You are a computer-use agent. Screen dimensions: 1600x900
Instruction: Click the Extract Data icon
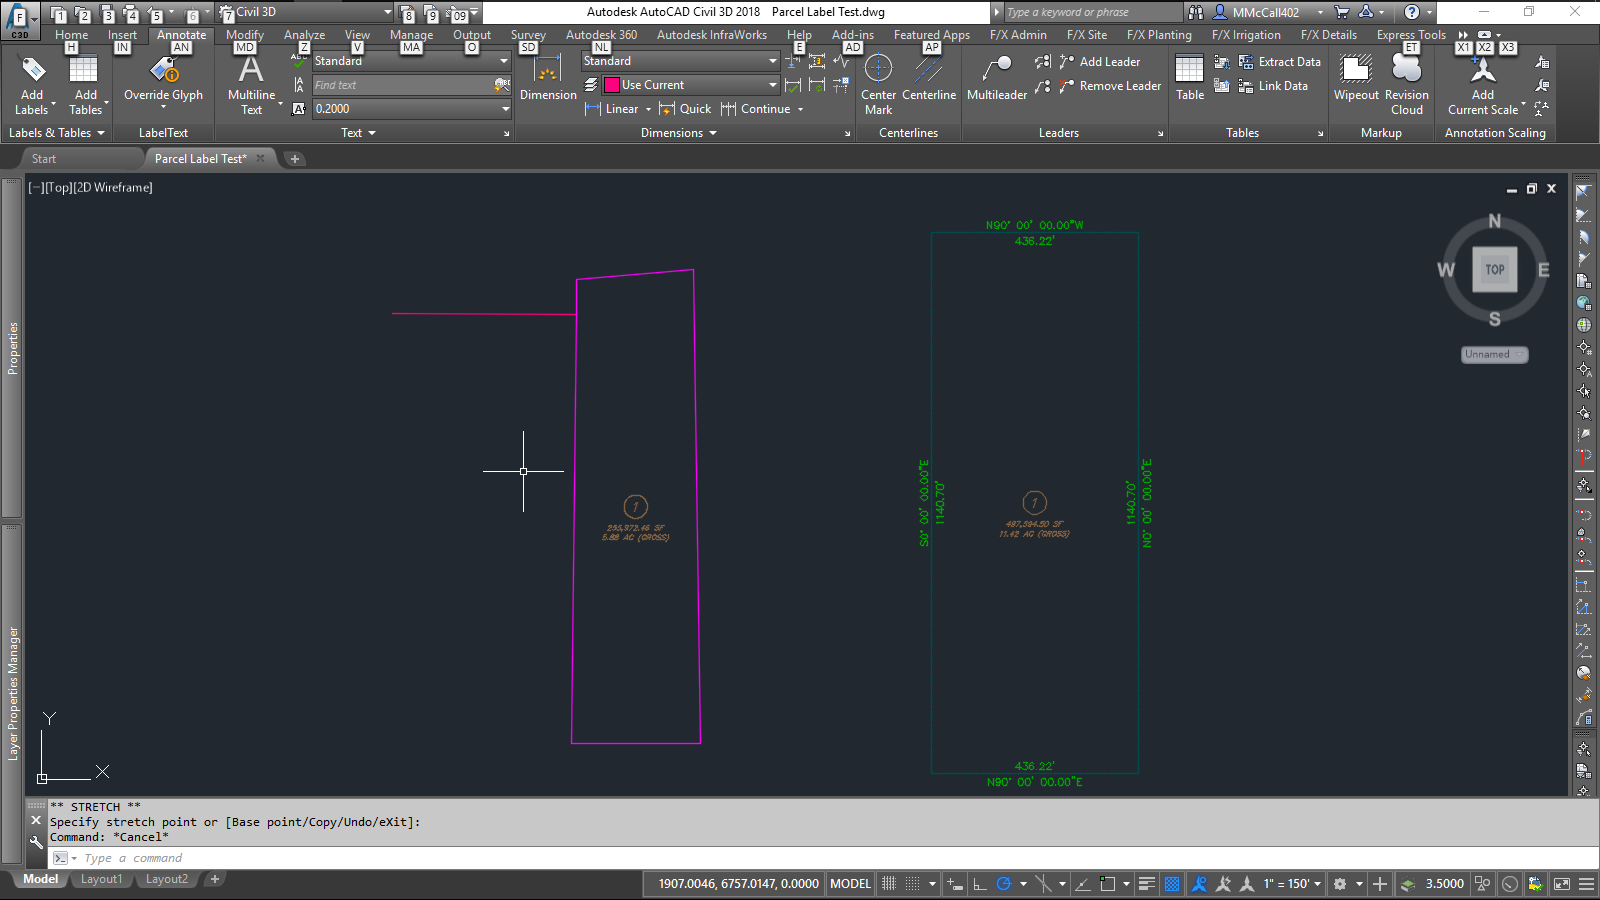[1247, 61]
